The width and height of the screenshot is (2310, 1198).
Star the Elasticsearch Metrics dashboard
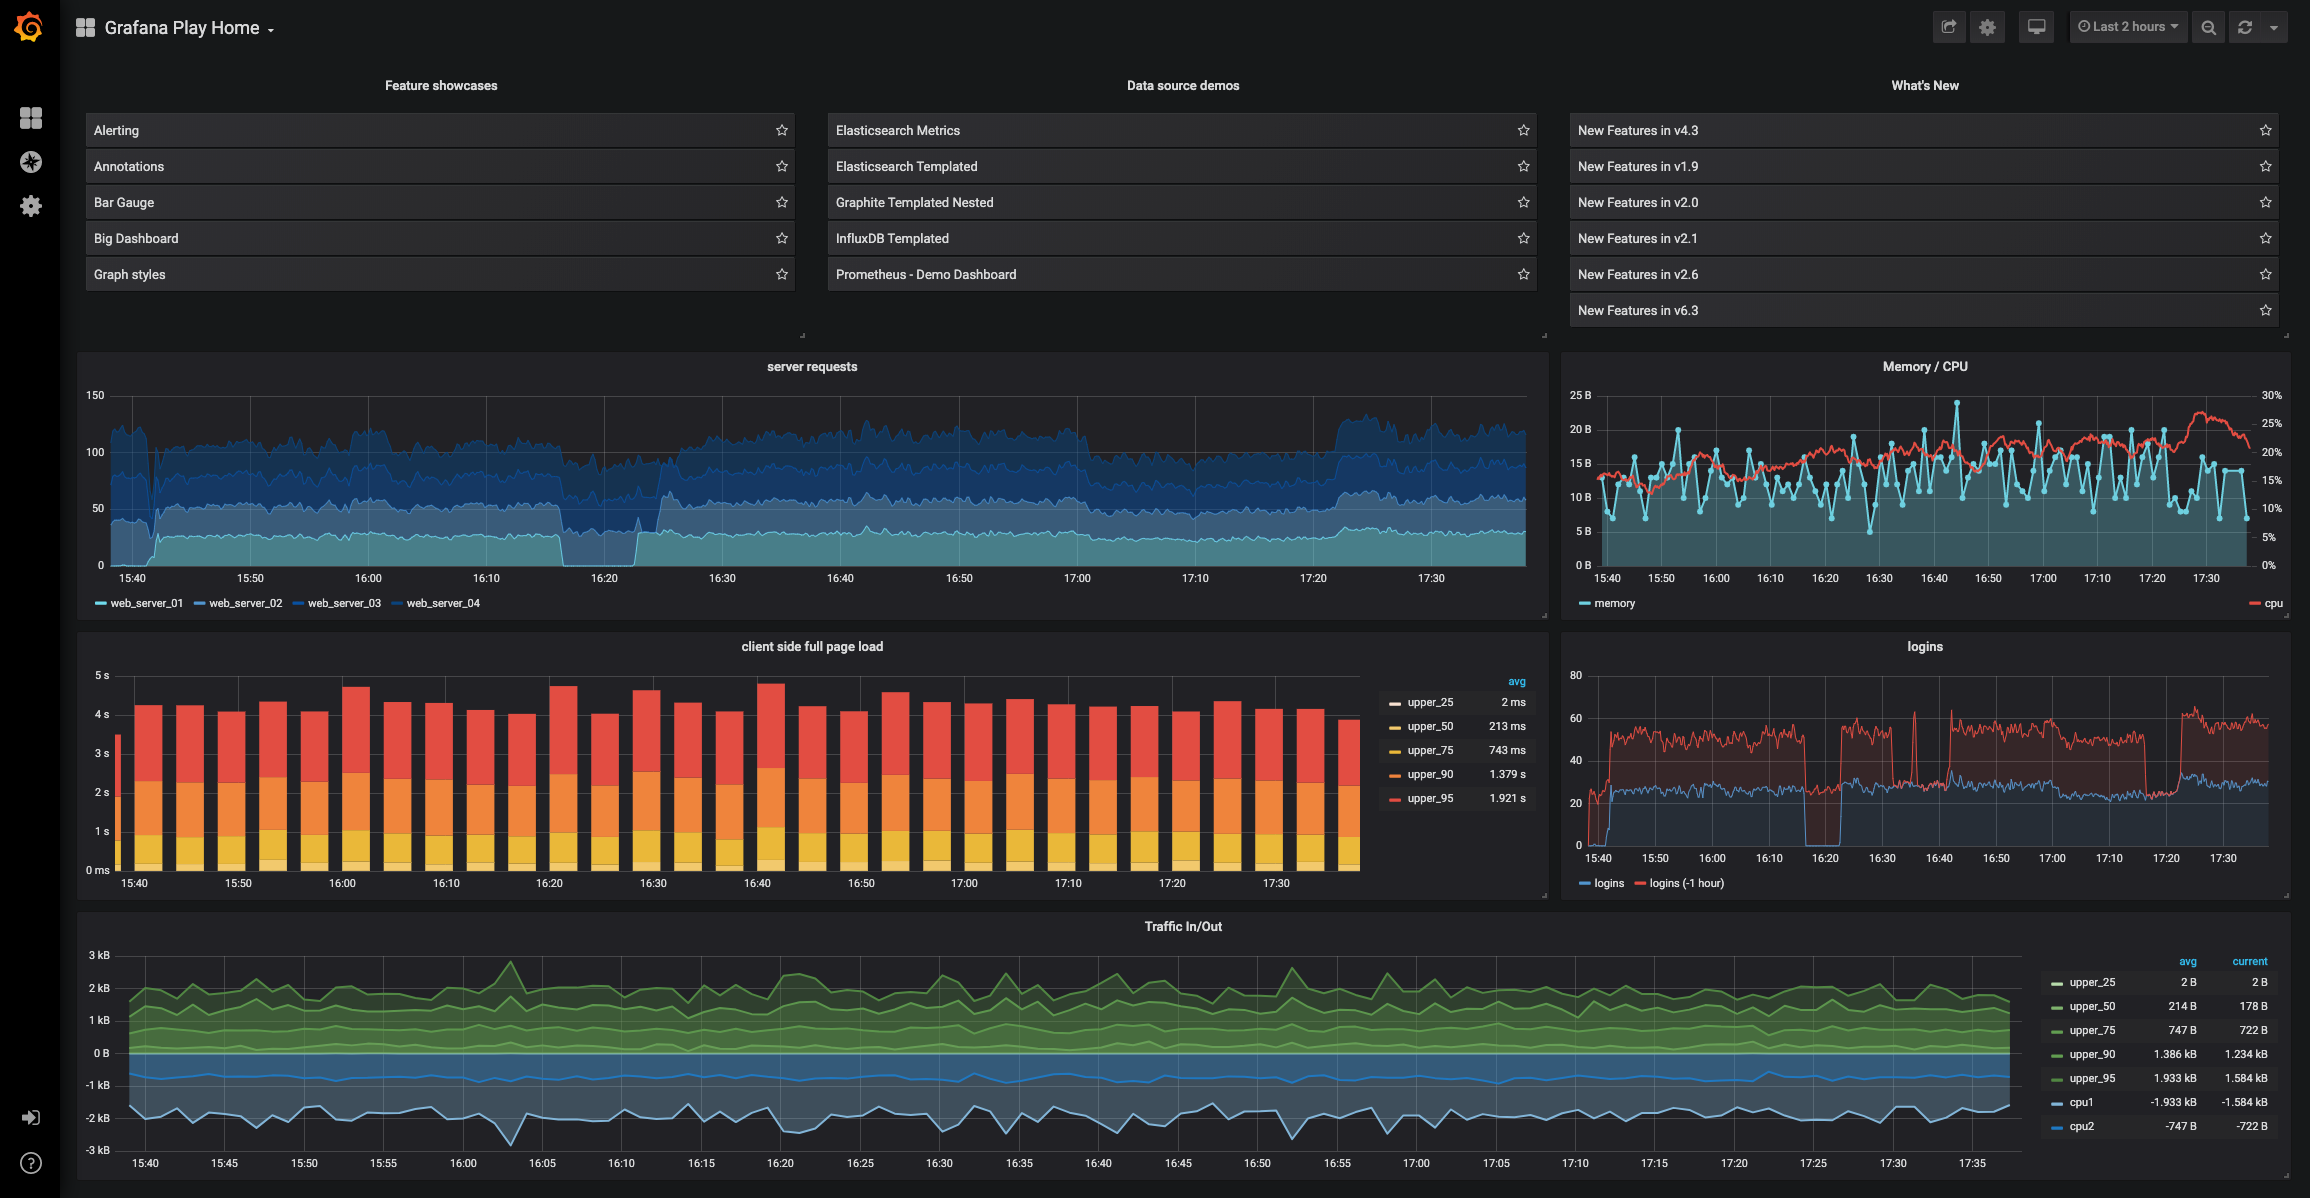[x=1523, y=130]
